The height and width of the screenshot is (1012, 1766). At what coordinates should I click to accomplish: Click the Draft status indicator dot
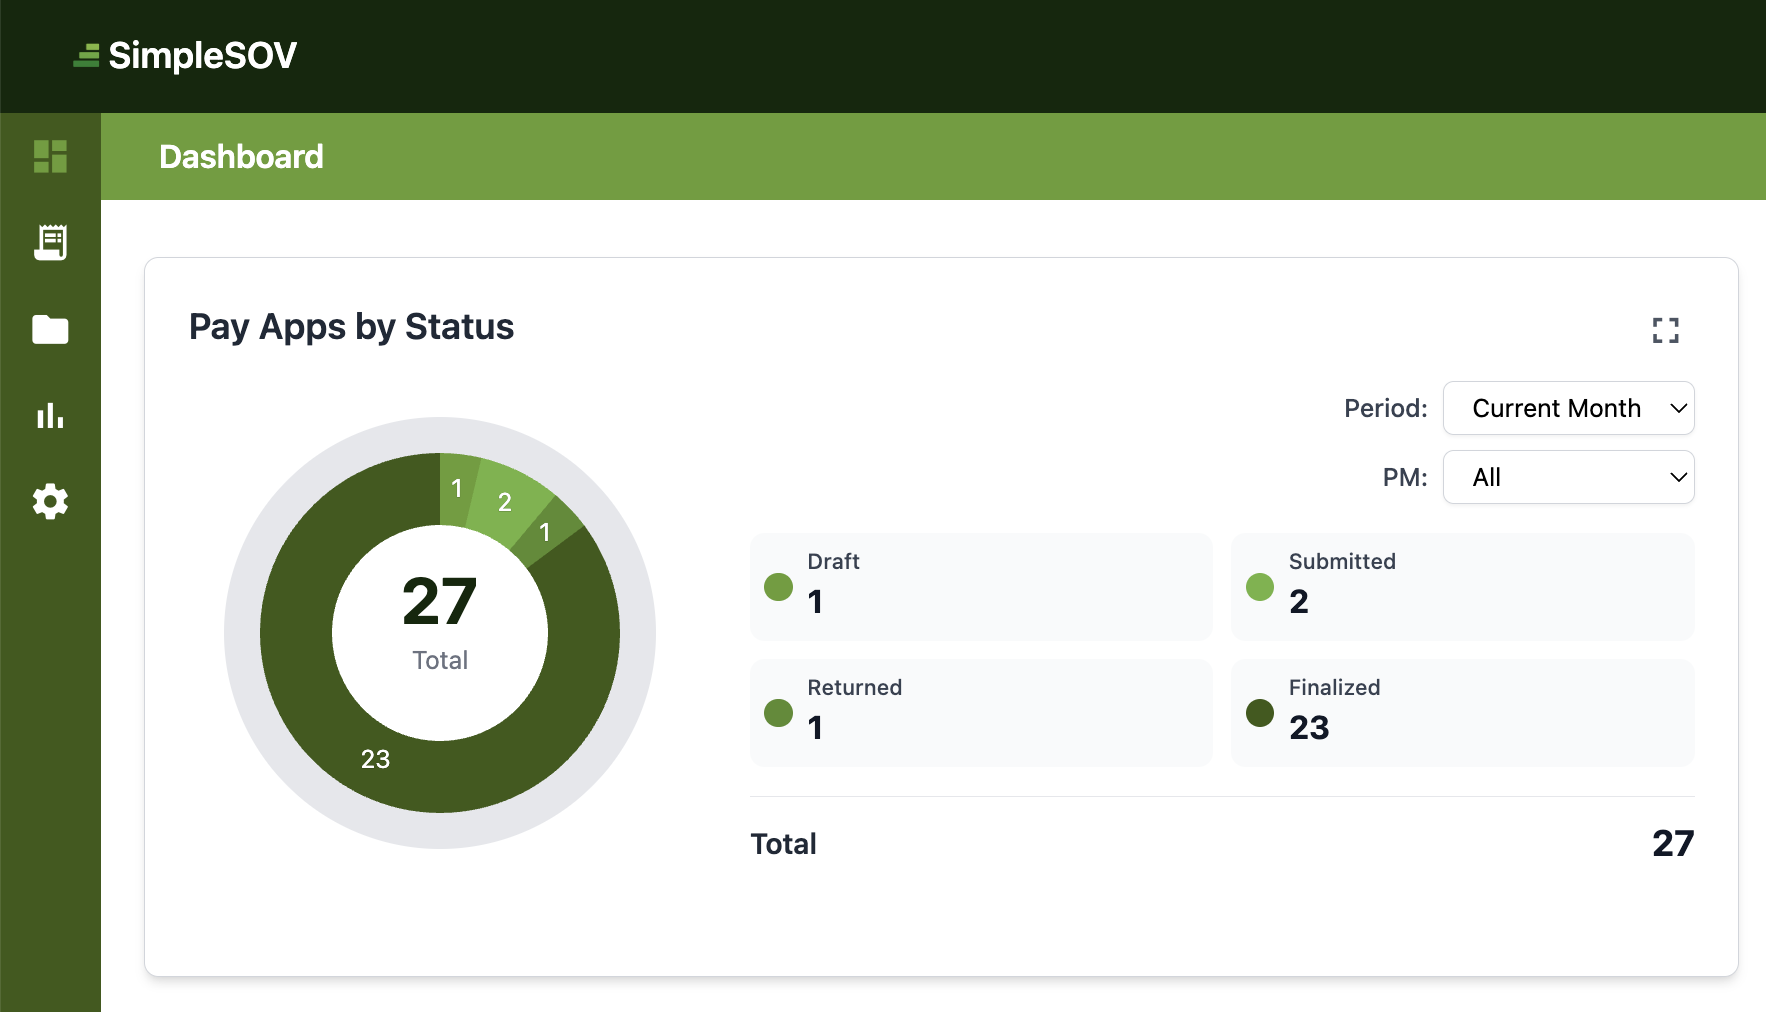(x=778, y=588)
